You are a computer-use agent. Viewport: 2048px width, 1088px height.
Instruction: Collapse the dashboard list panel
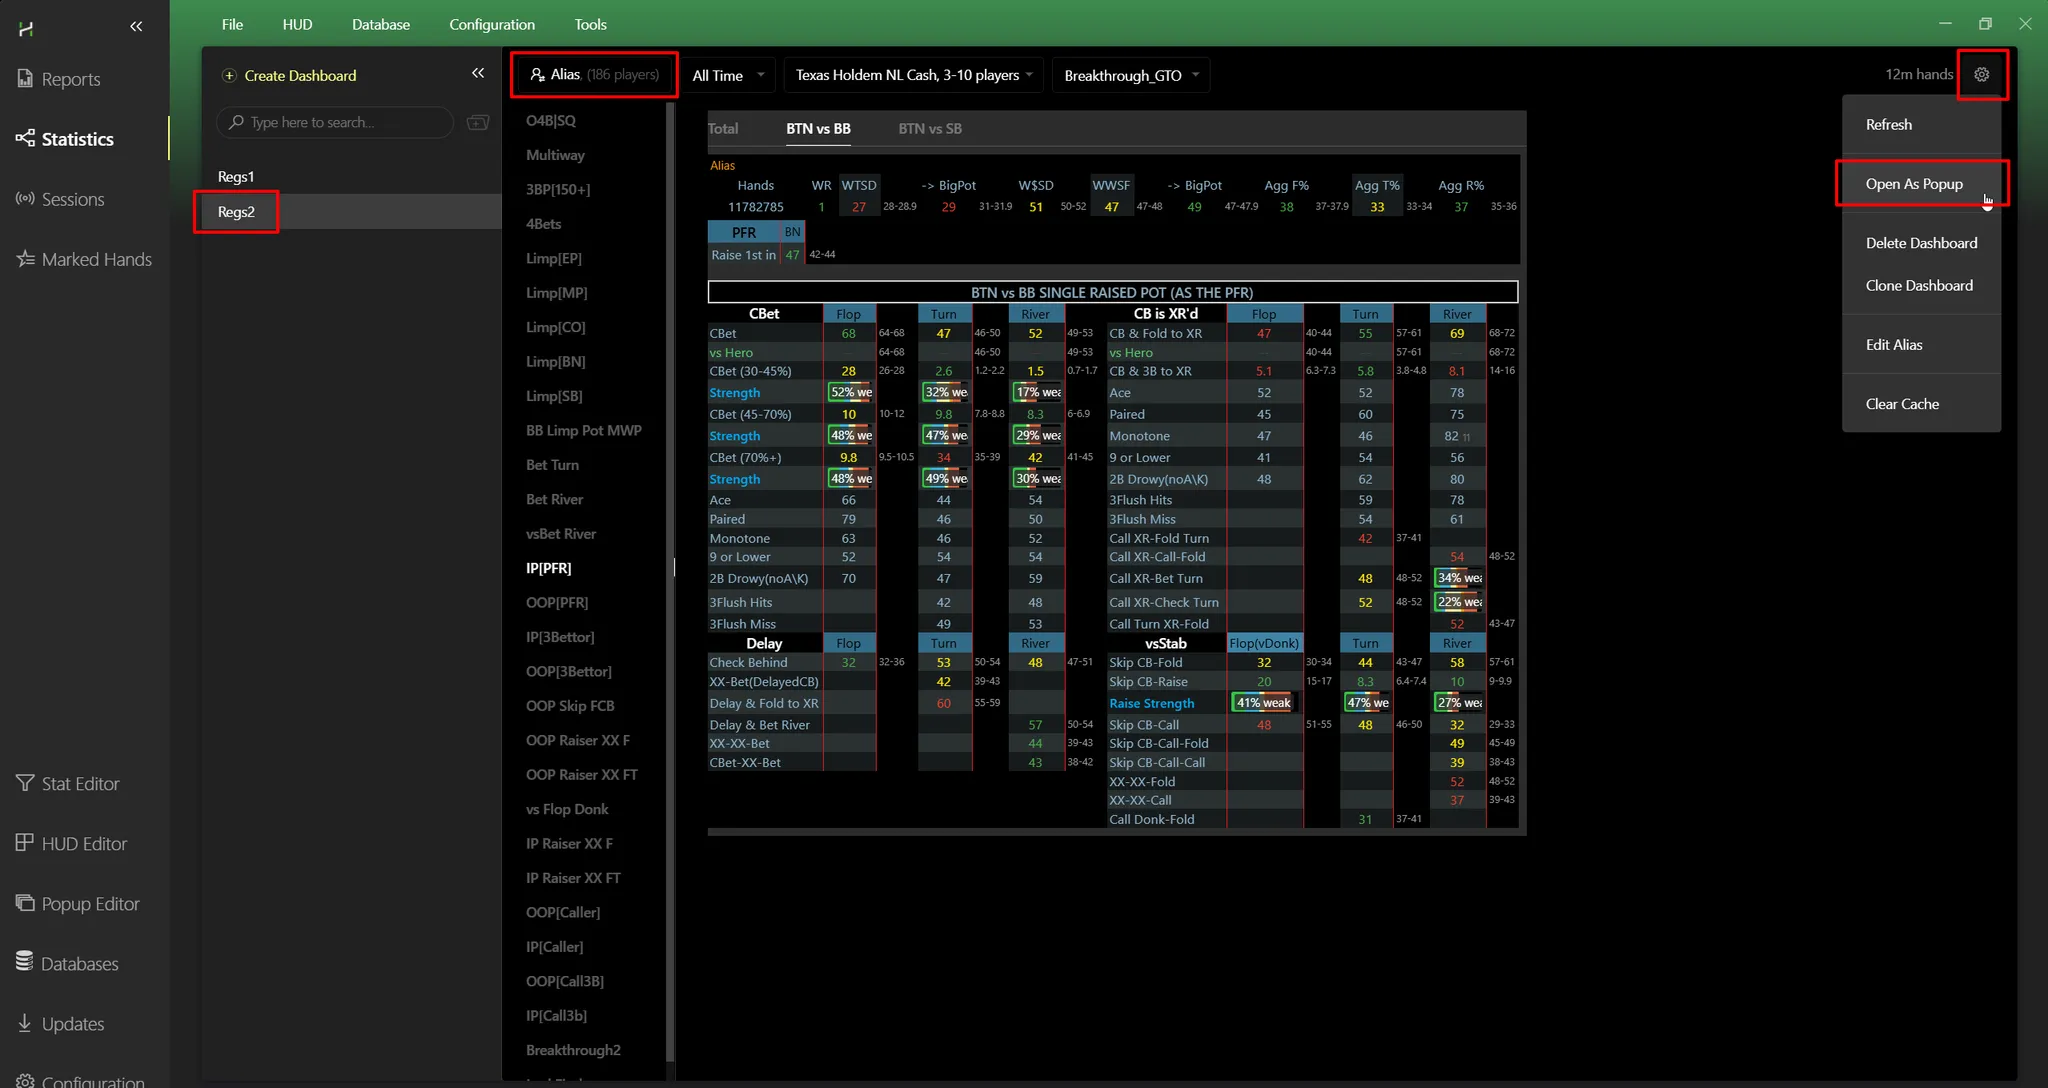click(x=478, y=73)
